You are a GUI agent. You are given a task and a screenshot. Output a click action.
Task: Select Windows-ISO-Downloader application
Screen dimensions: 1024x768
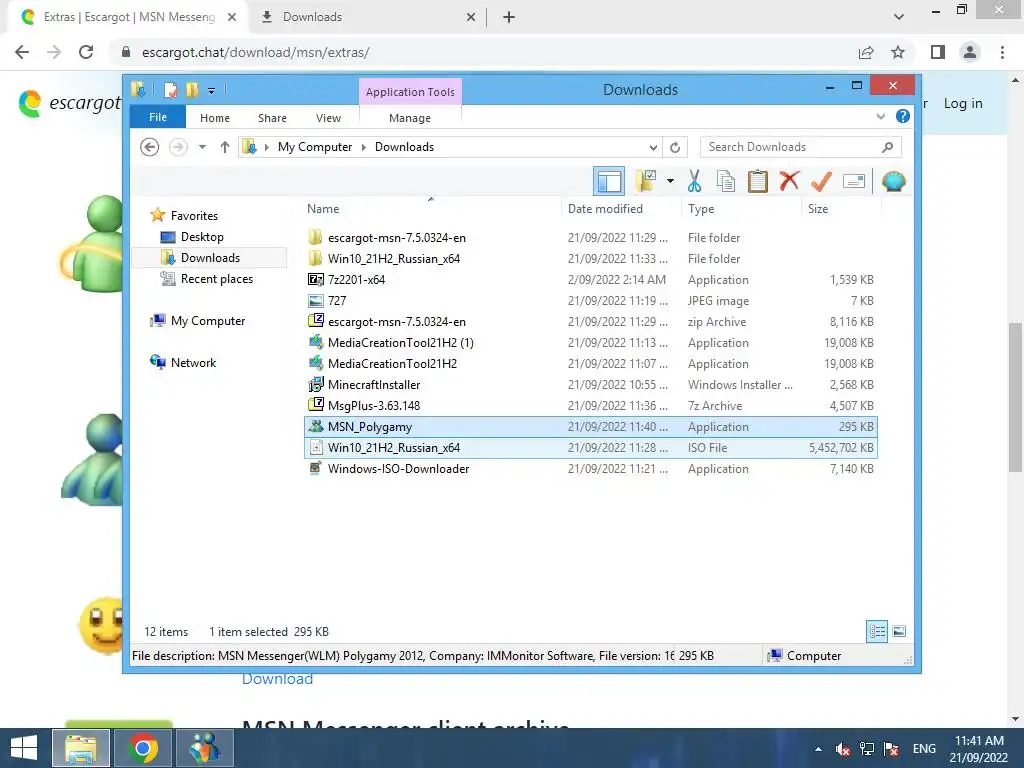click(x=590, y=468)
